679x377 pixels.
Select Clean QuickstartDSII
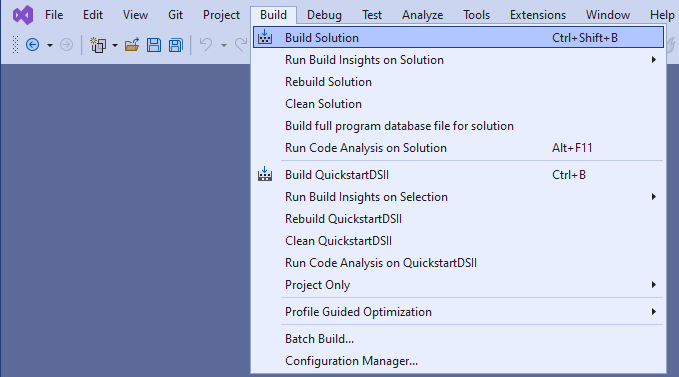coord(458,241)
